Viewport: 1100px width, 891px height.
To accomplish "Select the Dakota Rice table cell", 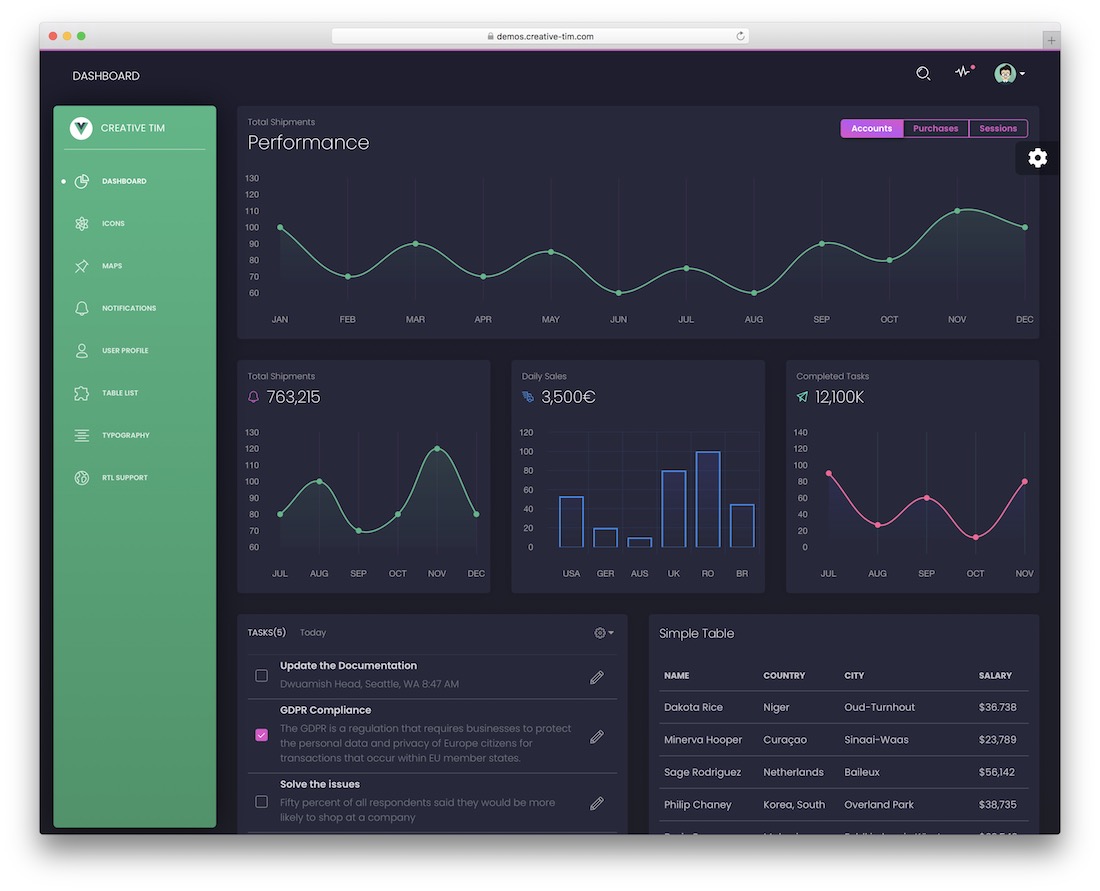I will [x=693, y=707].
